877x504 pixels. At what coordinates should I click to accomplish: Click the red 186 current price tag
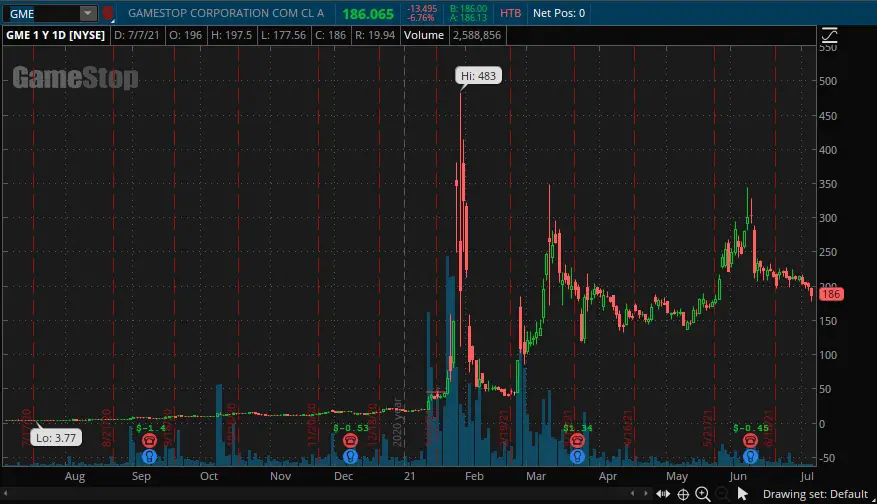pos(831,294)
